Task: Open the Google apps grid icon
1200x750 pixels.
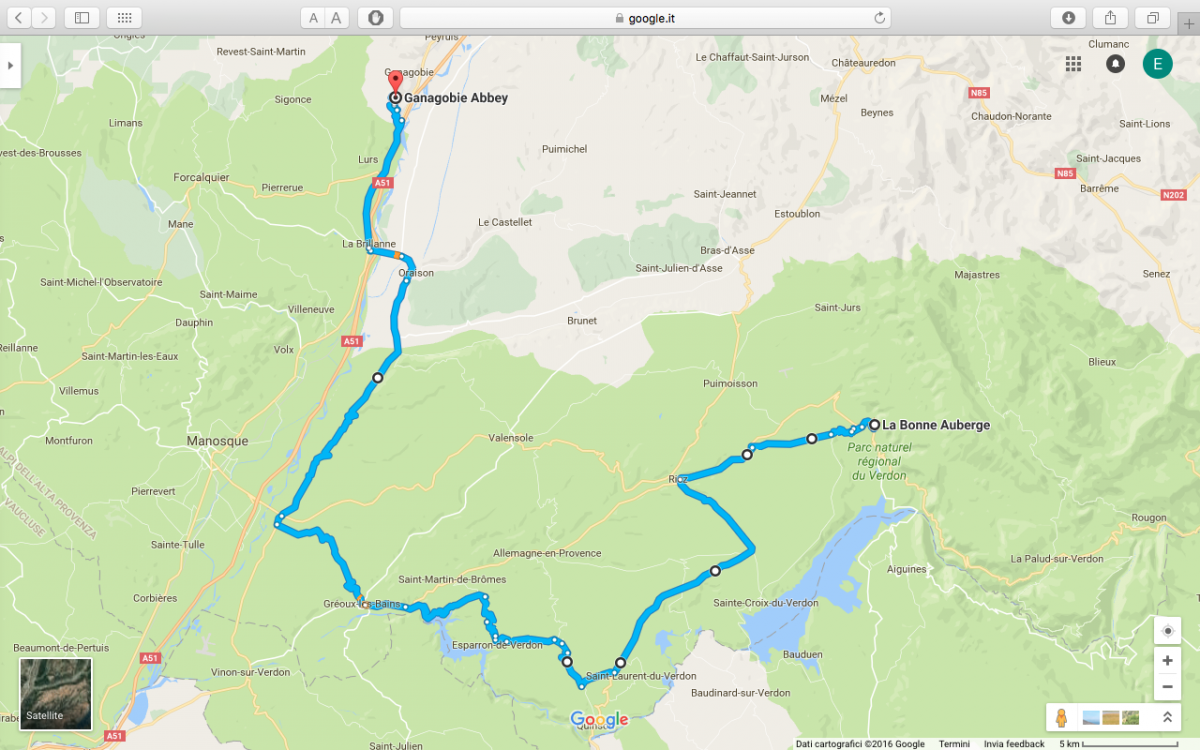Action: click(x=1073, y=64)
